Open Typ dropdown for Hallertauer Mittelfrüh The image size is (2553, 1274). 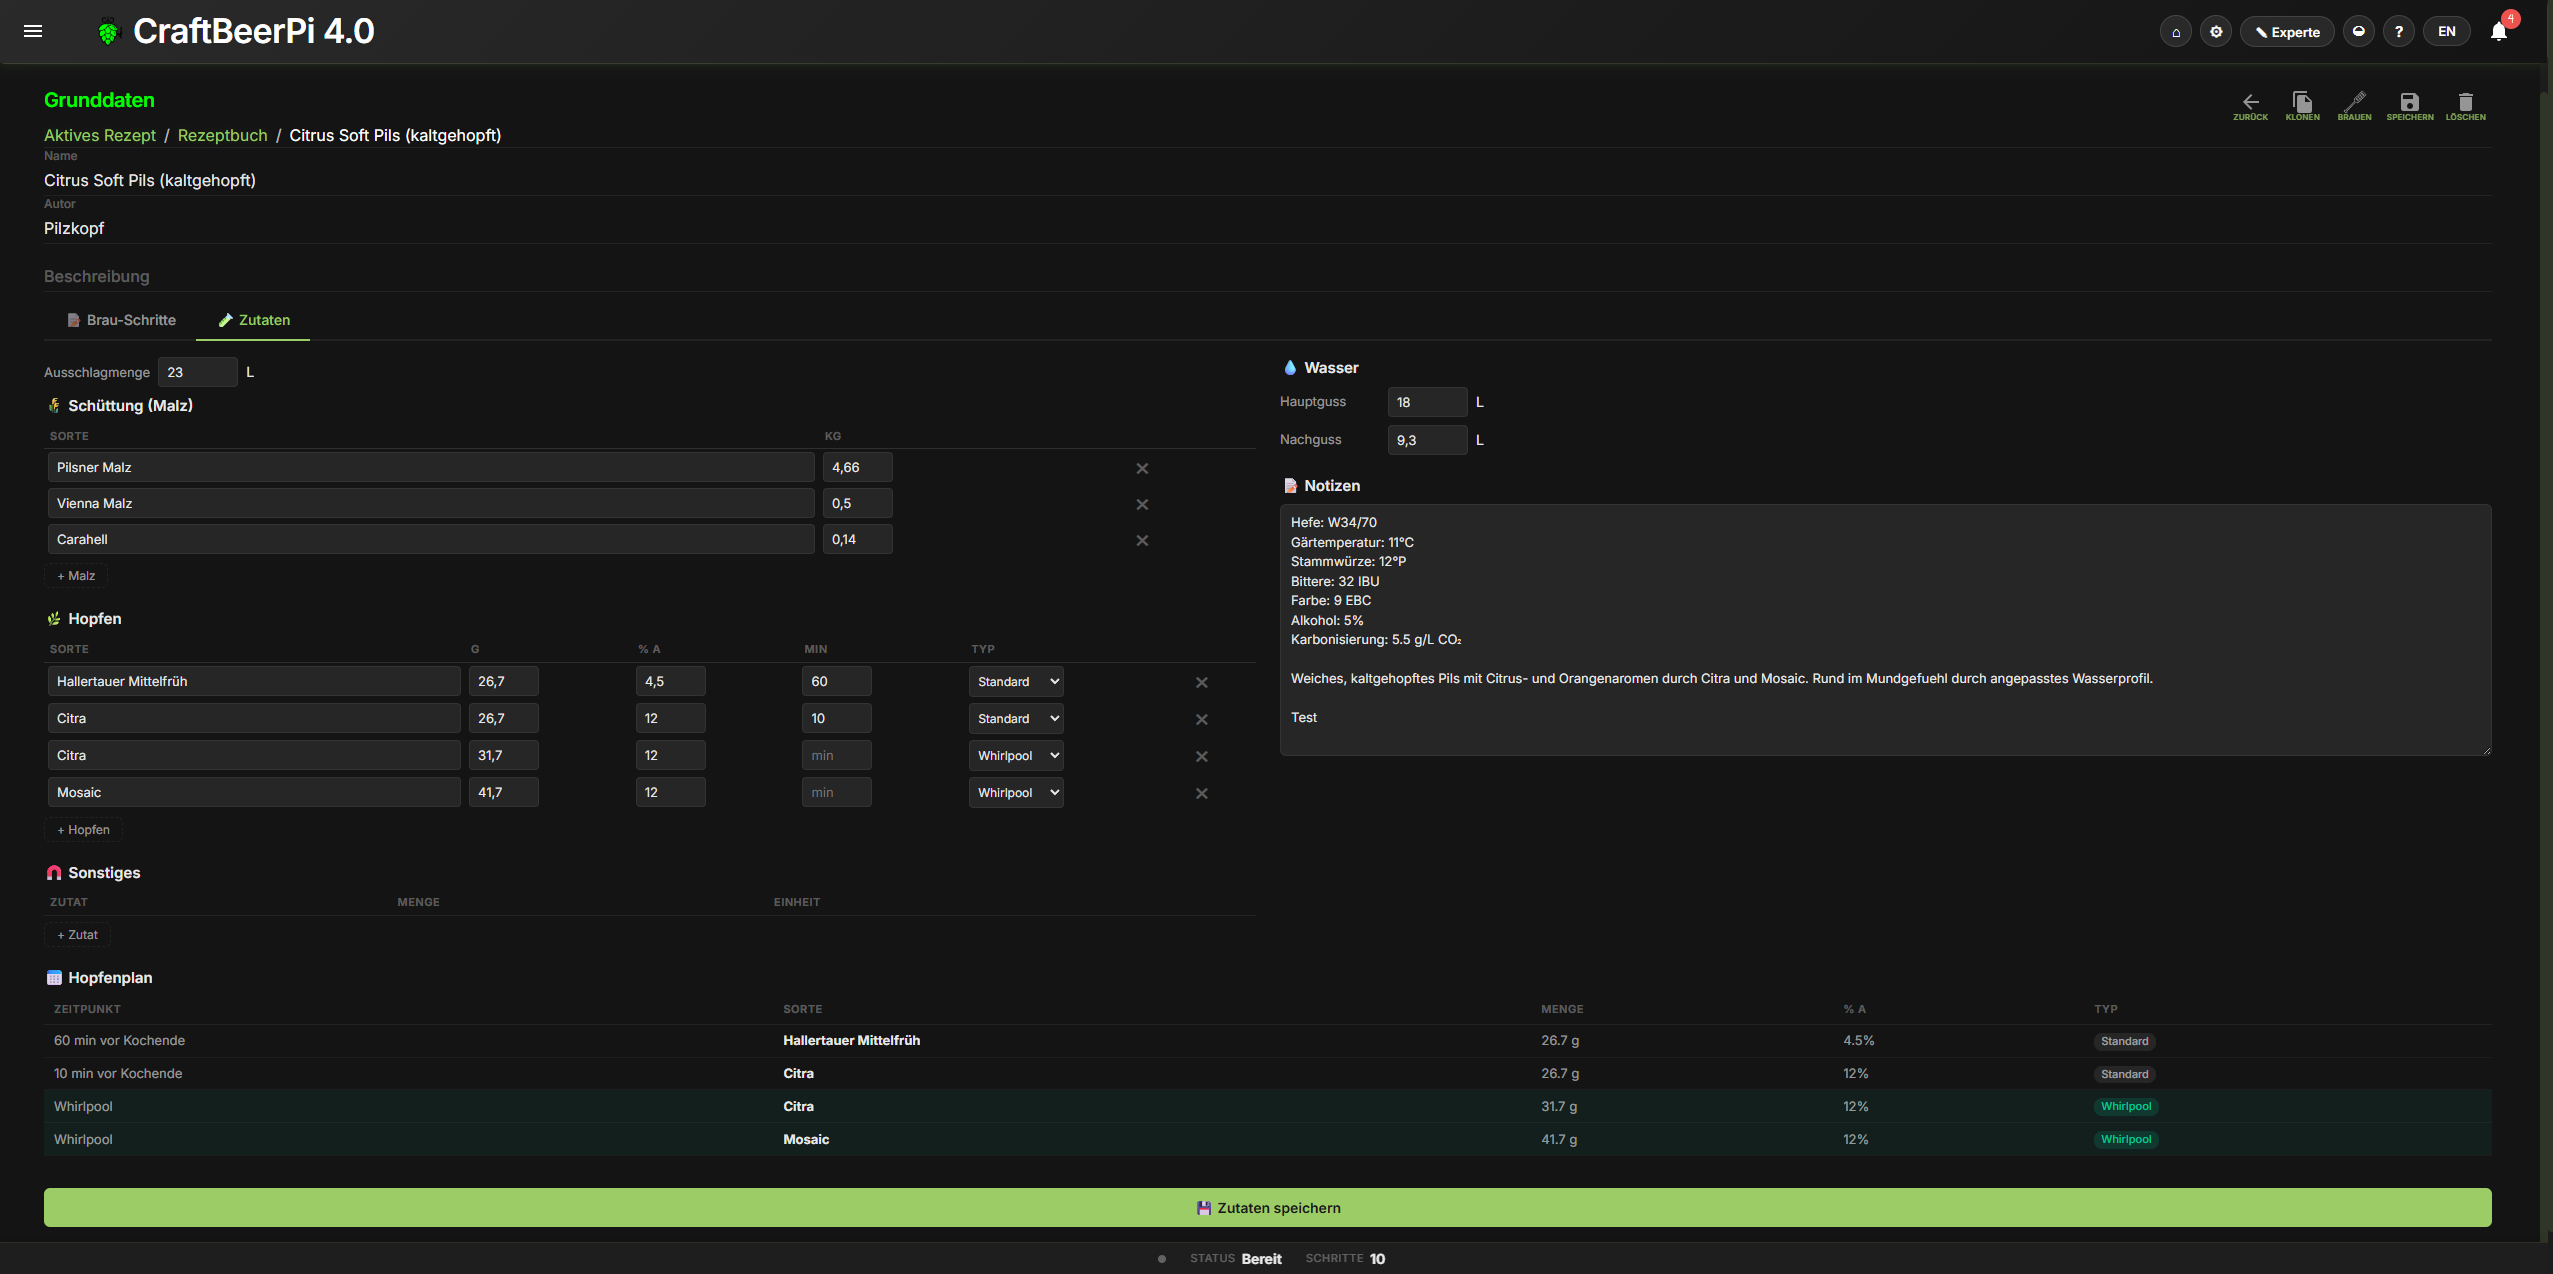click(x=1016, y=681)
